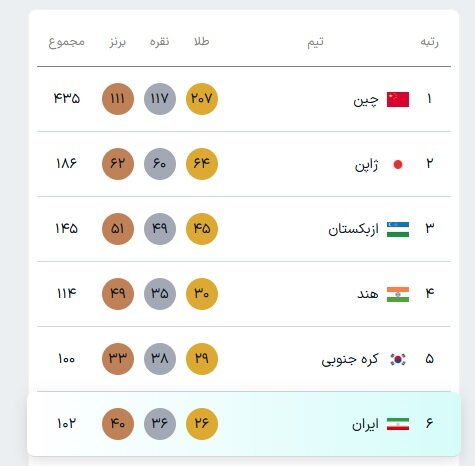475x466 pixels.
Task: Open the کره جنوبی team link
Action: [350, 359]
